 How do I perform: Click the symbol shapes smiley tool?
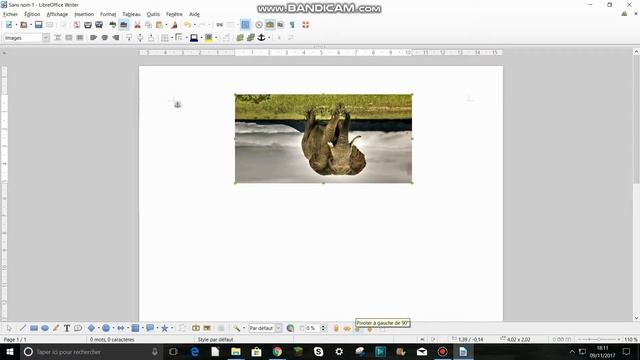(106, 328)
